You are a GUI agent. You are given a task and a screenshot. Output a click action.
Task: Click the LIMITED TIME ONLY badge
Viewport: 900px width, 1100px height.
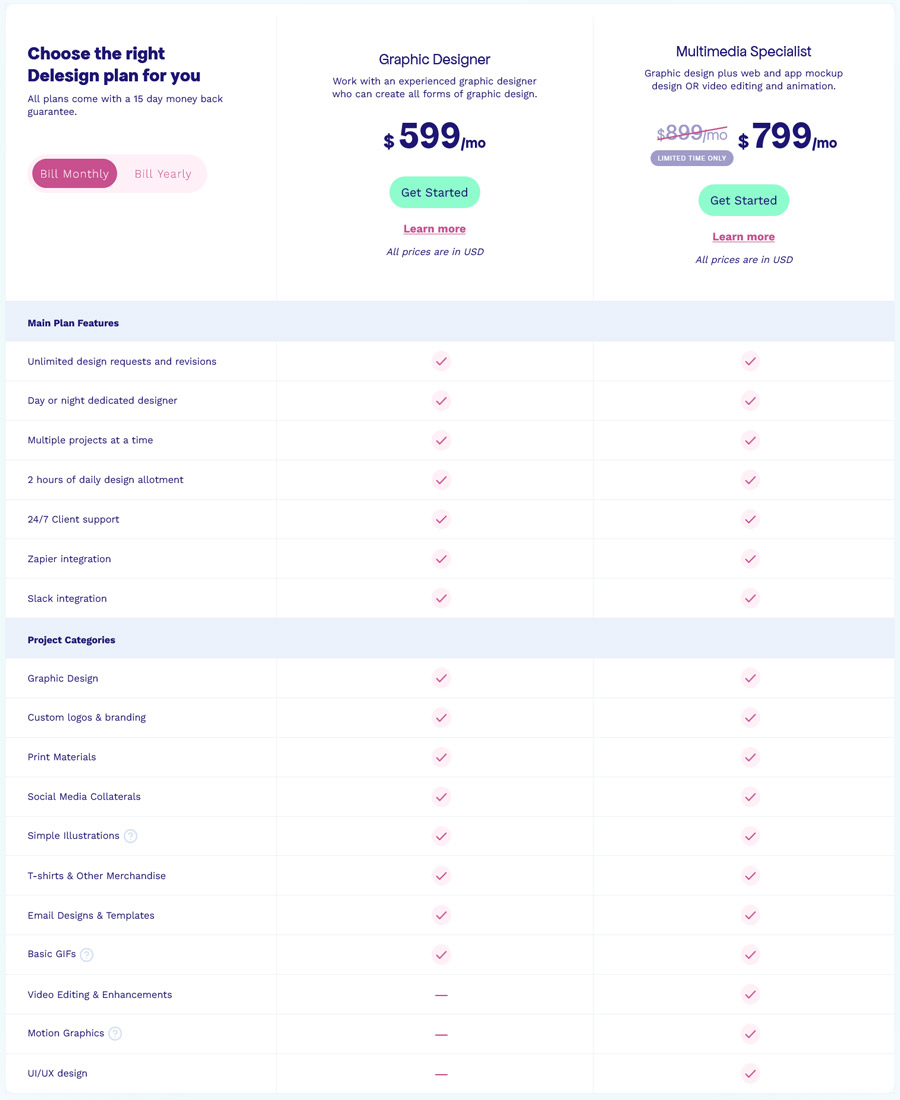click(x=692, y=158)
